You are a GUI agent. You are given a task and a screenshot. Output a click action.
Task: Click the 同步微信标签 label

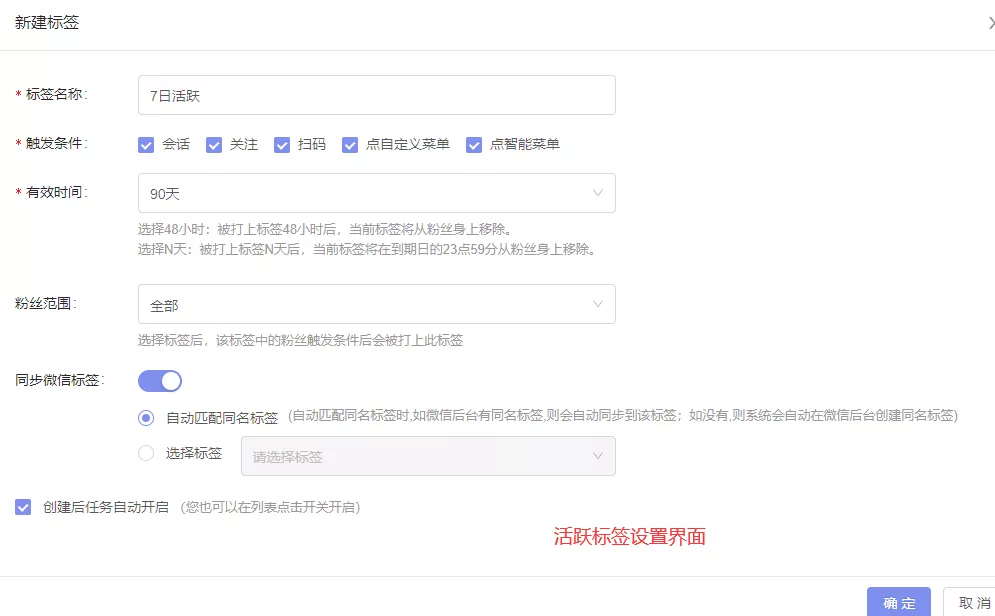pyautogui.click(x=60, y=380)
